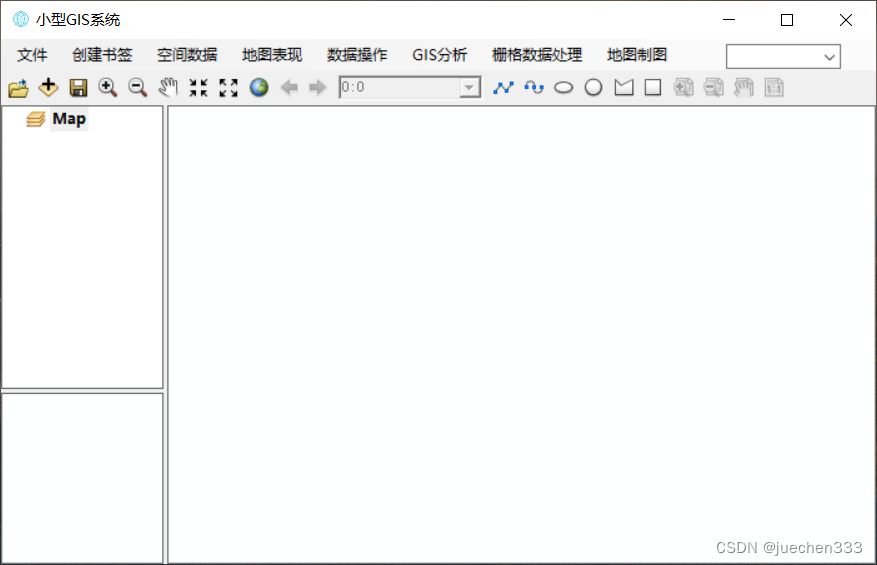This screenshot has height=565, width=877.
Task: Expand the empty combo box in menu bar
Action: coord(829,56)
